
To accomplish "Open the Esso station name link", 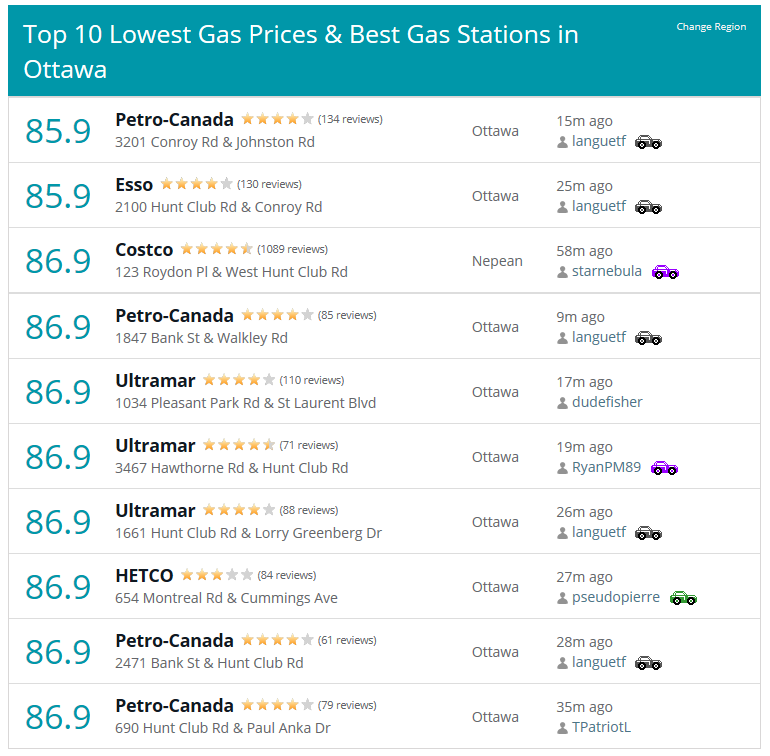I will [x=134, y=185].
